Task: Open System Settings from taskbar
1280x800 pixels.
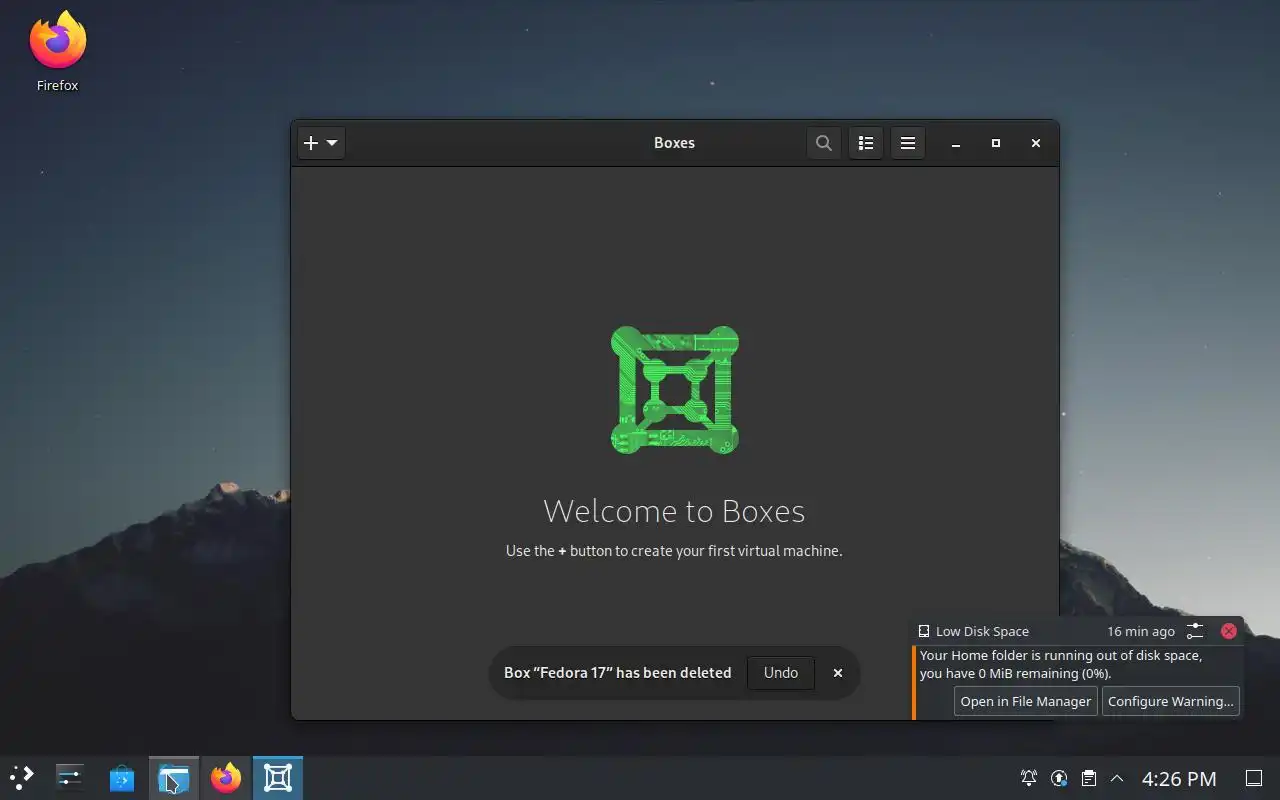Action: pyautogui.click(x=70, y=778)
